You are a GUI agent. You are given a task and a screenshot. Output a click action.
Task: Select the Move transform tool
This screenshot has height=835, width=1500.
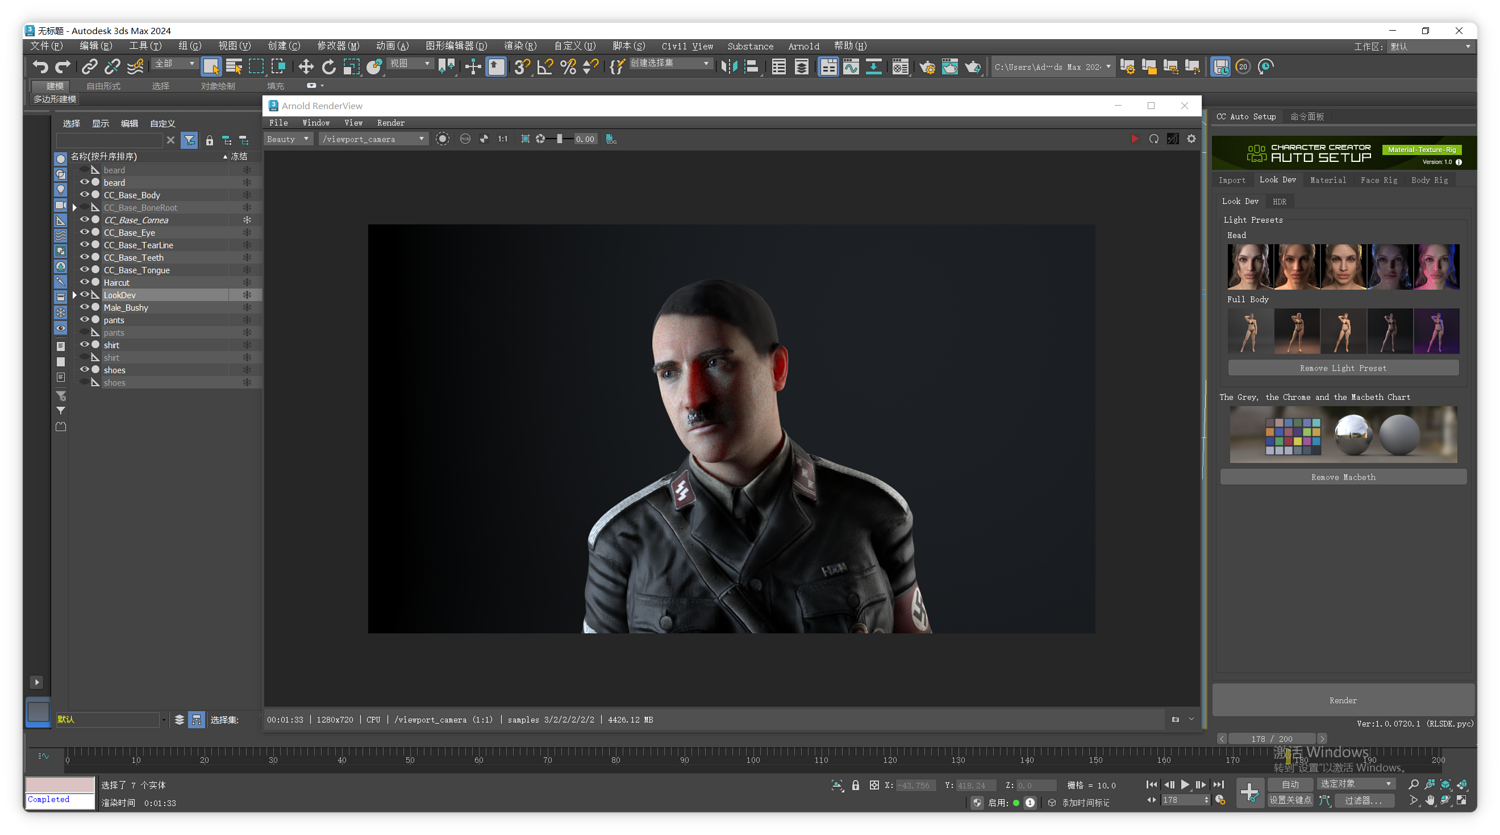click(305, 67)
